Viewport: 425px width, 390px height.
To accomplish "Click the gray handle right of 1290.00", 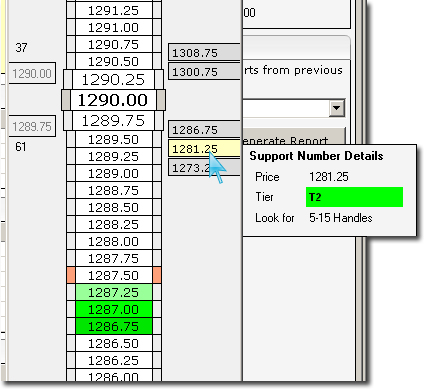I will point(161,100).
